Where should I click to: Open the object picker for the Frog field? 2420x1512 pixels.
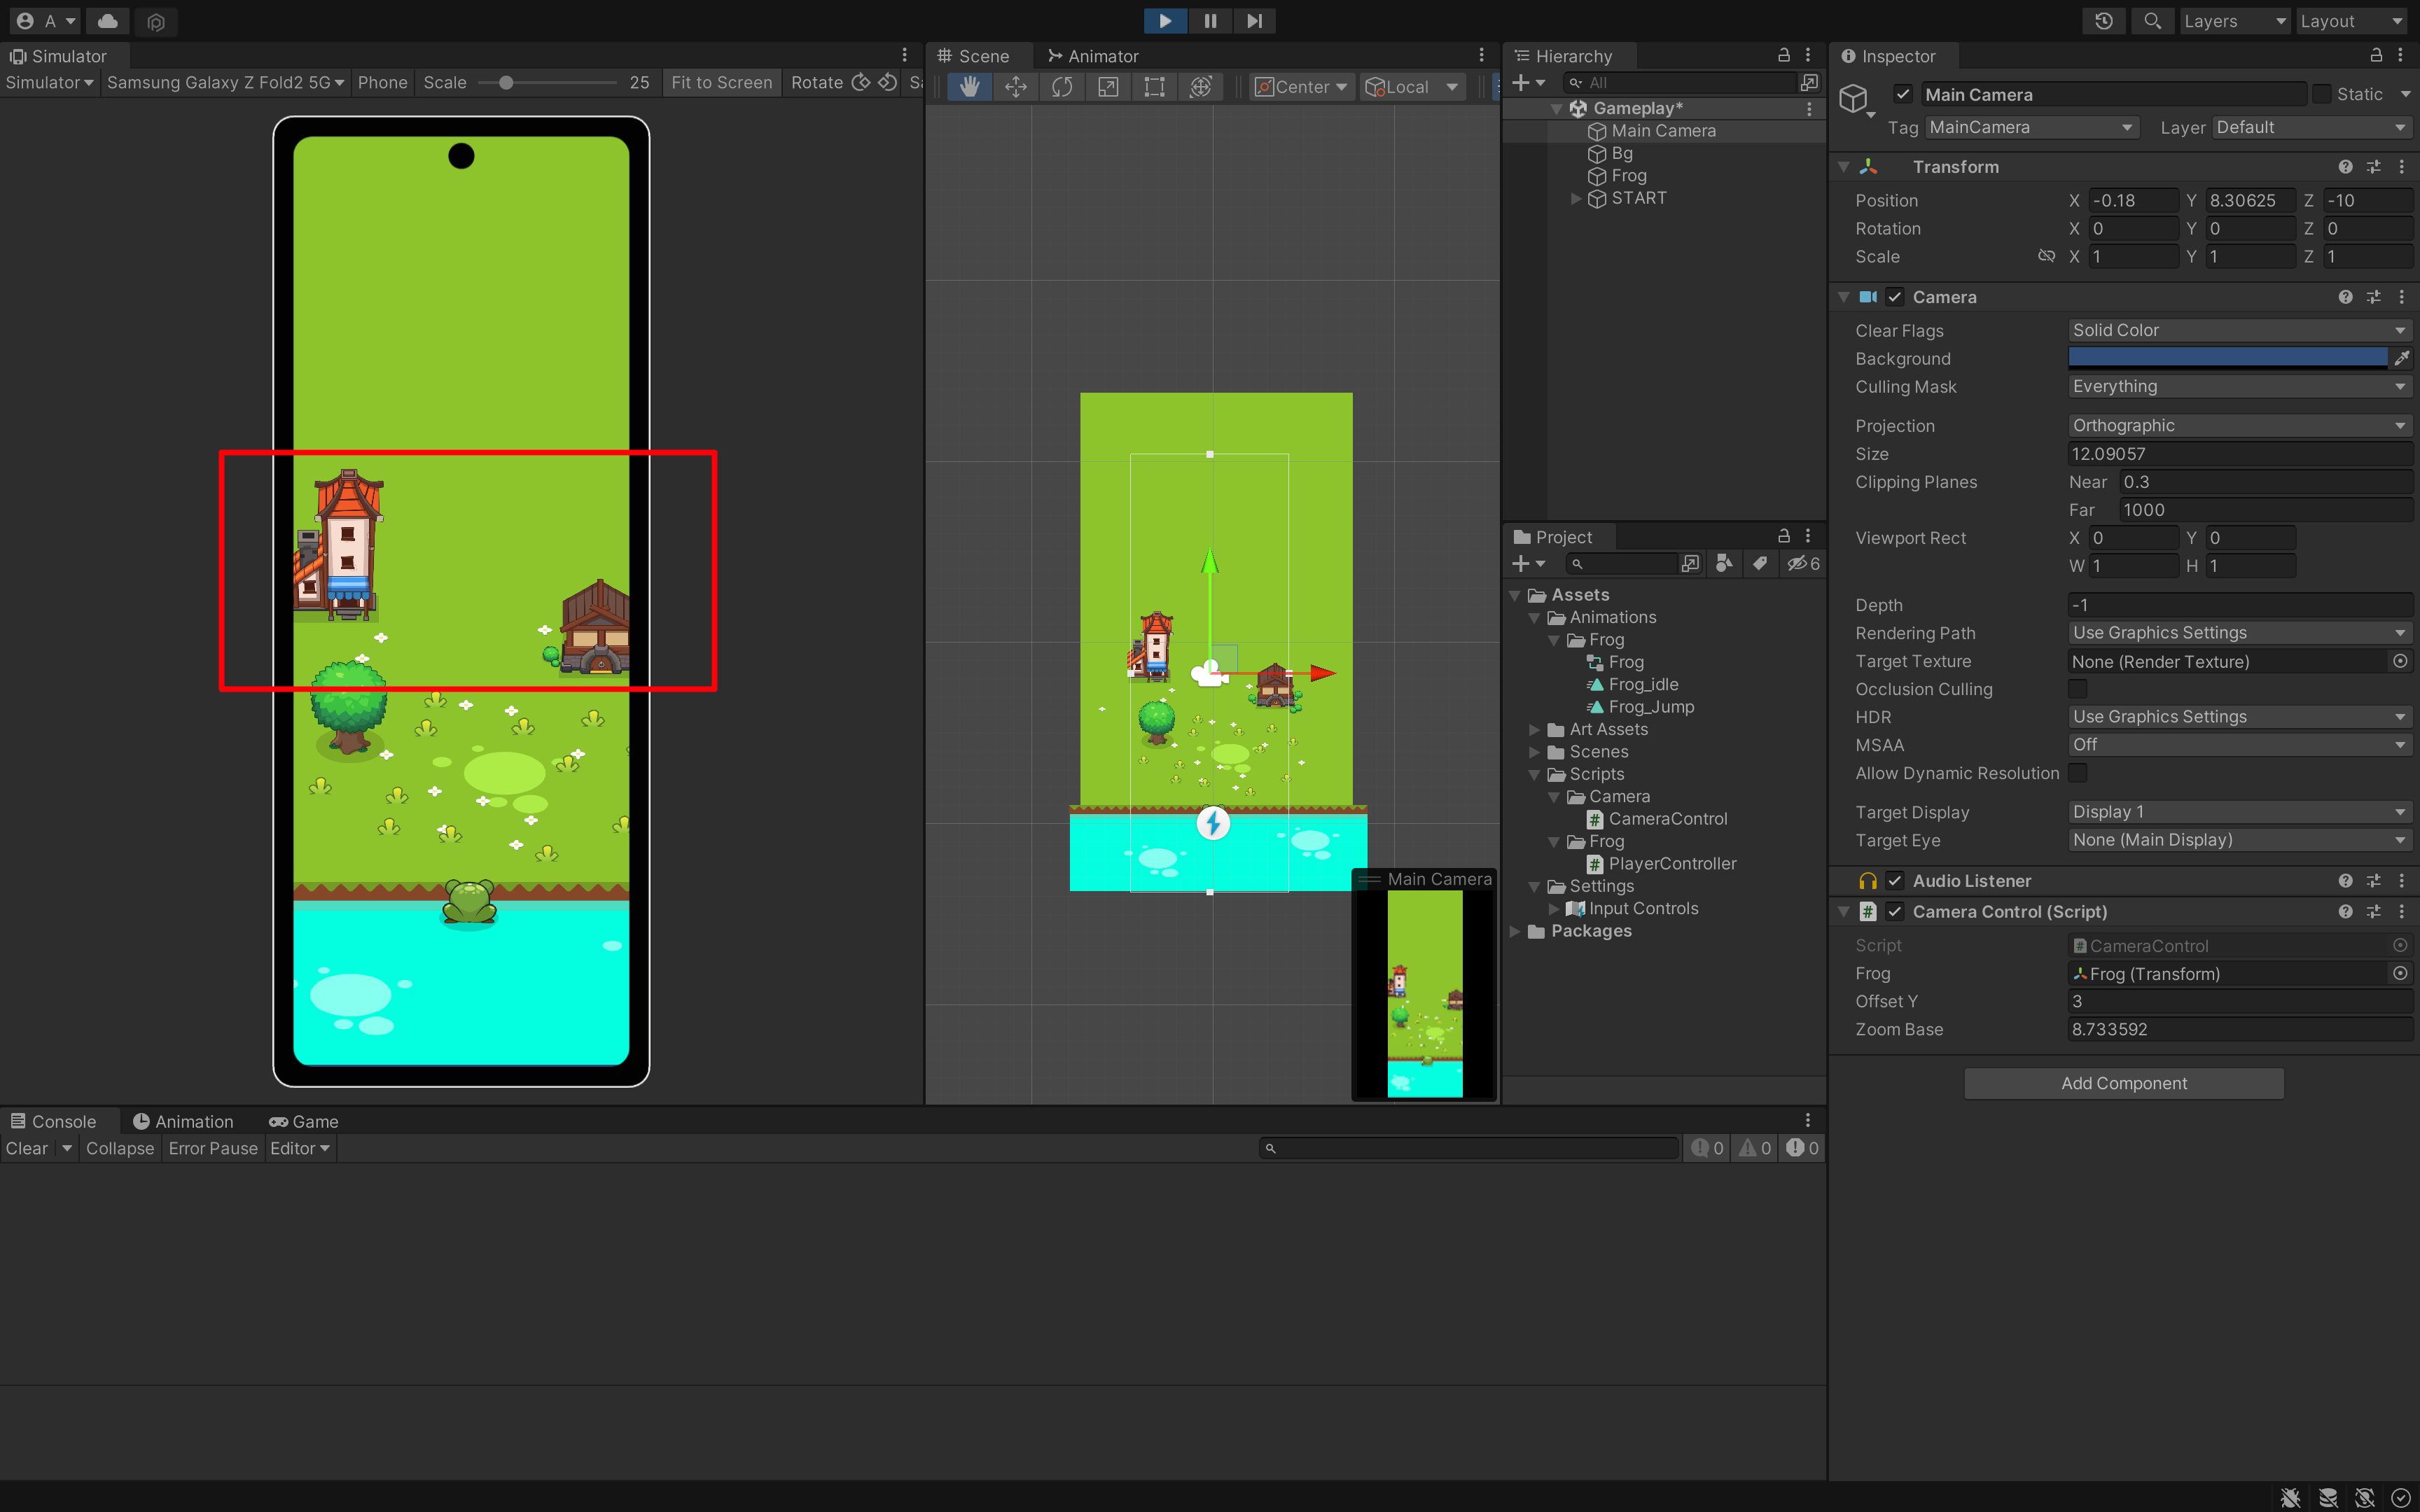coord(2400,973)
